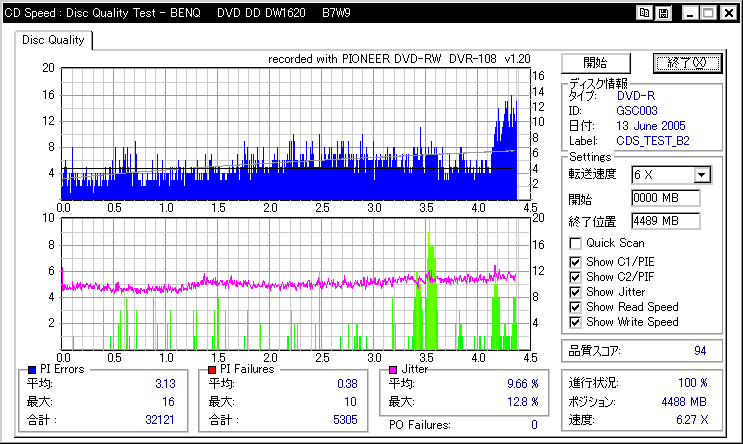Click Jitter maximum 12.8 %
Viewport: 743px width, 444px height.
coord(523,402)
